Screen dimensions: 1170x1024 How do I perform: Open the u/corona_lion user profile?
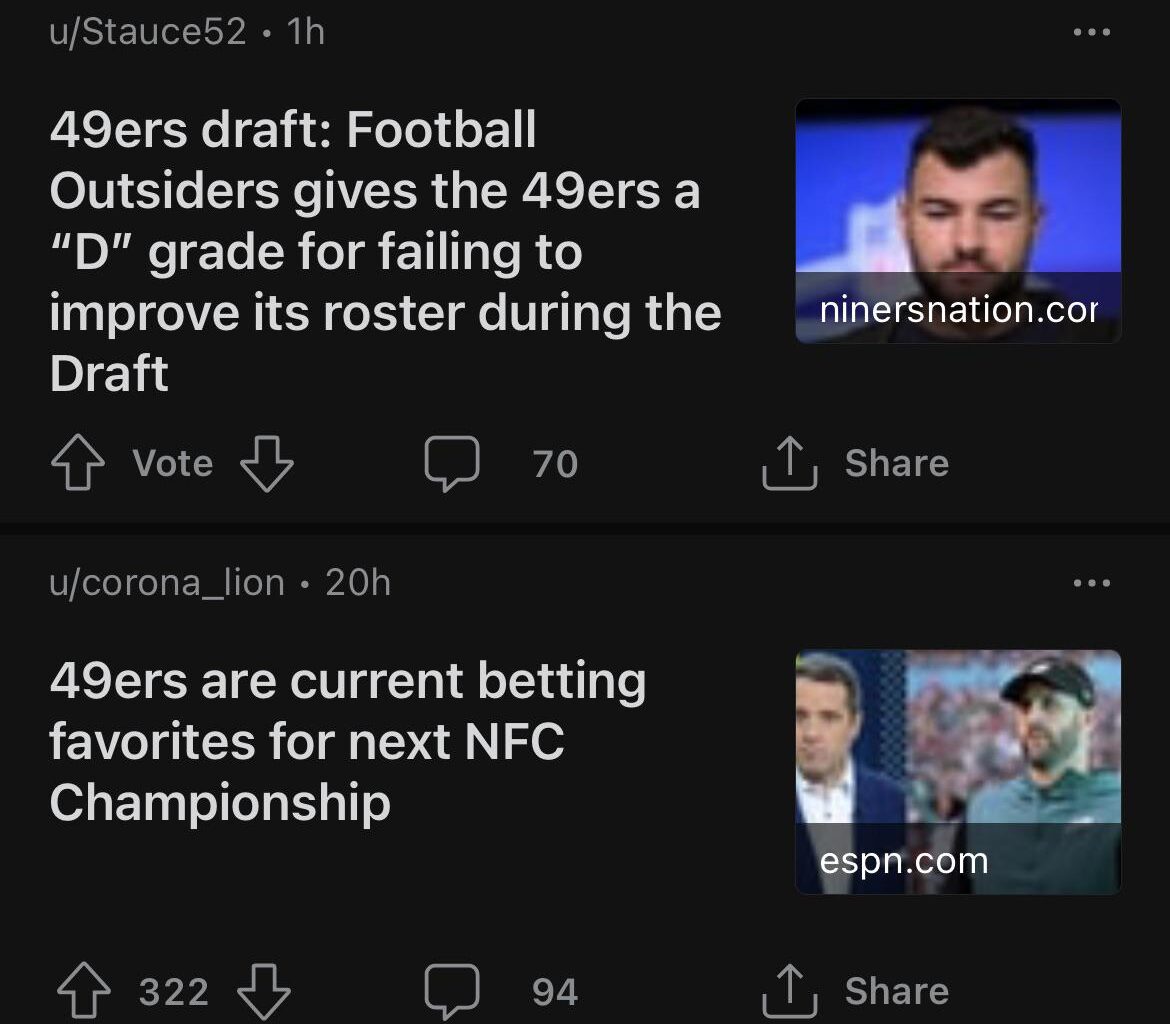click(x=167, y=582)
